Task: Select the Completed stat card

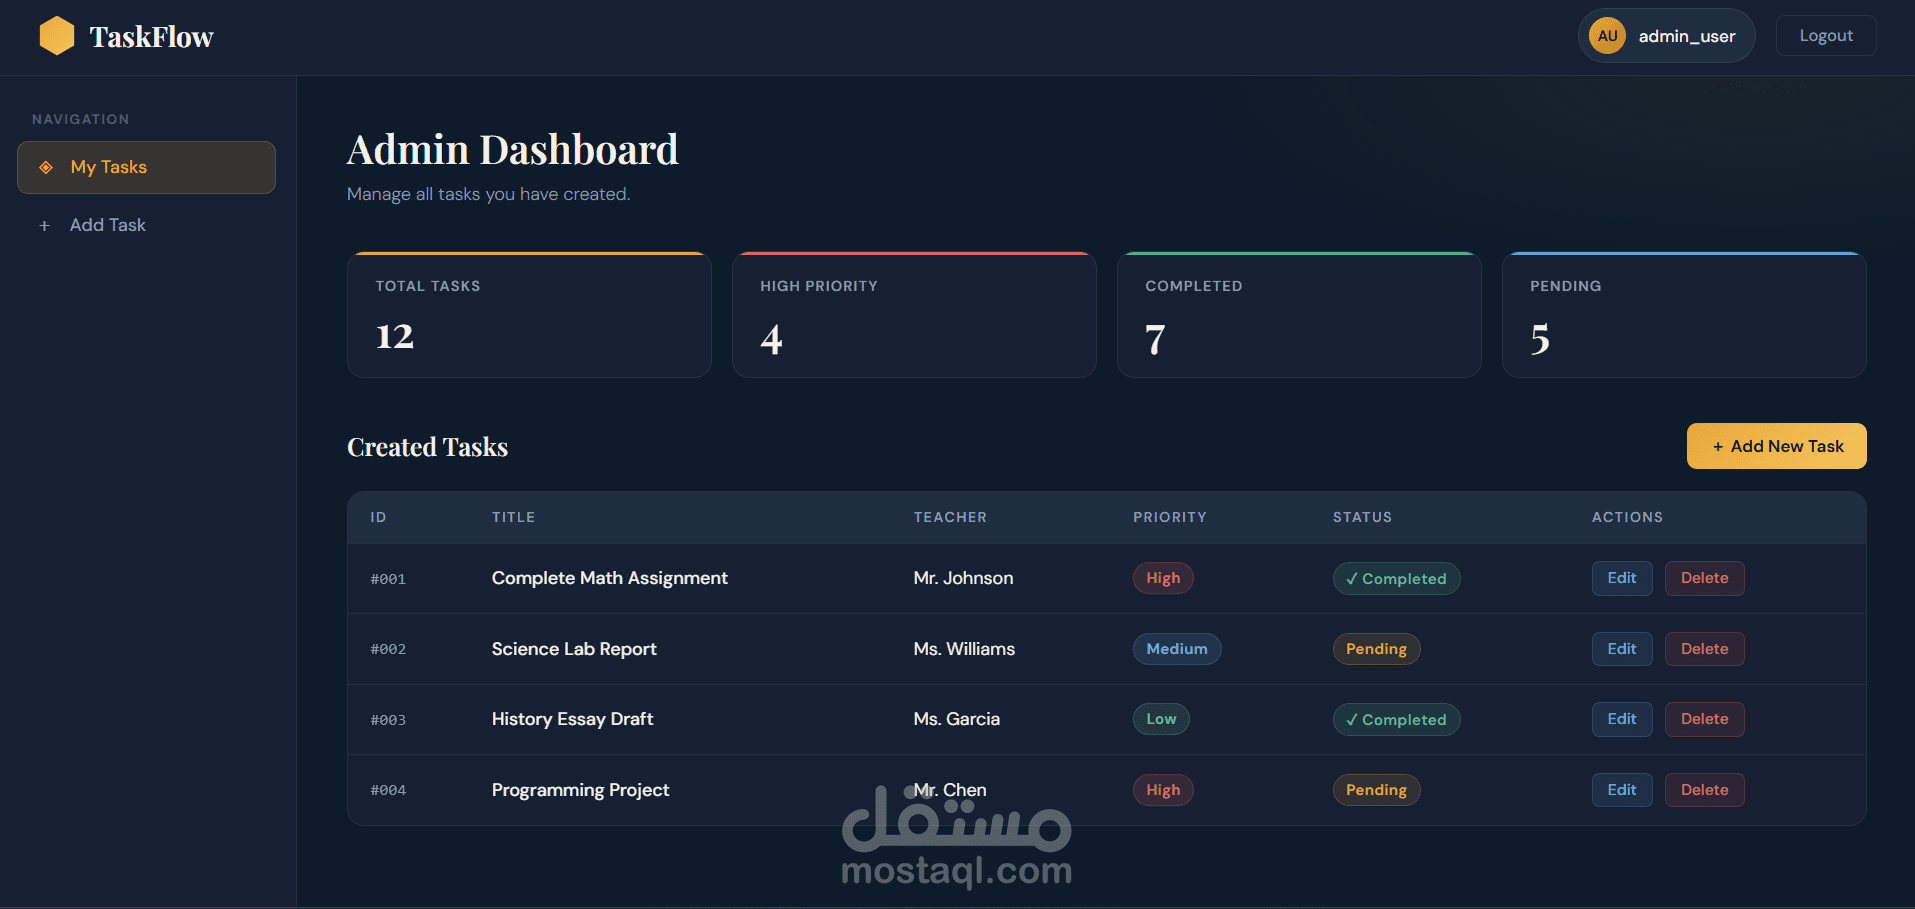Action: 1299,315
